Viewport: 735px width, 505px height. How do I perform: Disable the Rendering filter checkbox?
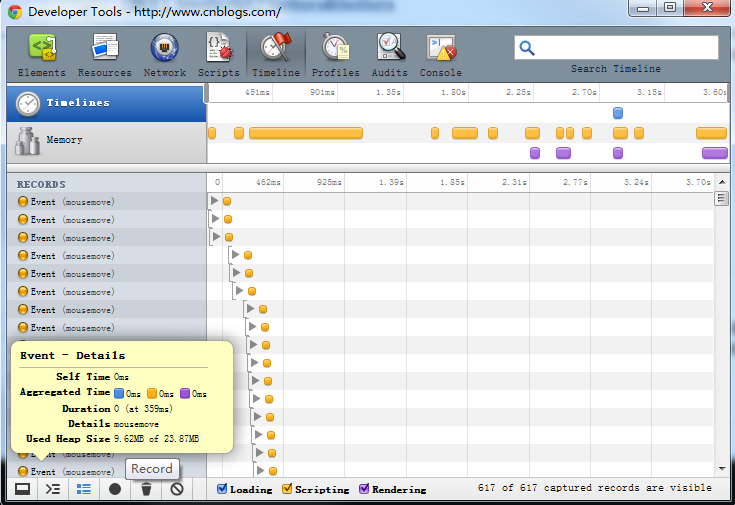tap(364, 489)
